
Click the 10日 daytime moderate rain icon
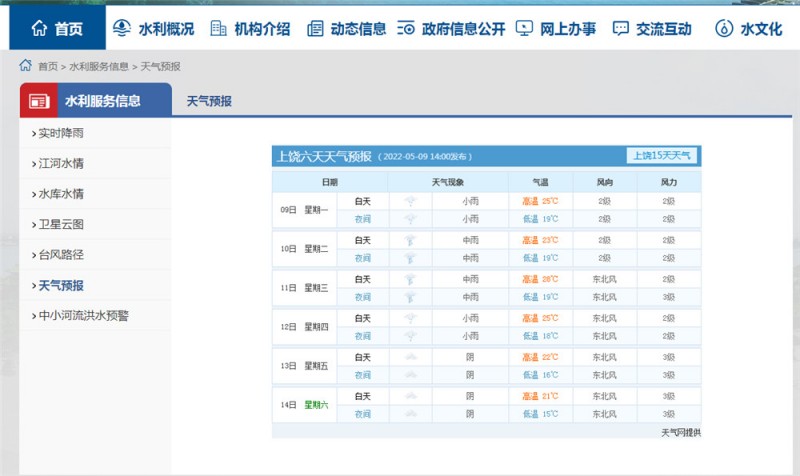click(x=410, y=240)
